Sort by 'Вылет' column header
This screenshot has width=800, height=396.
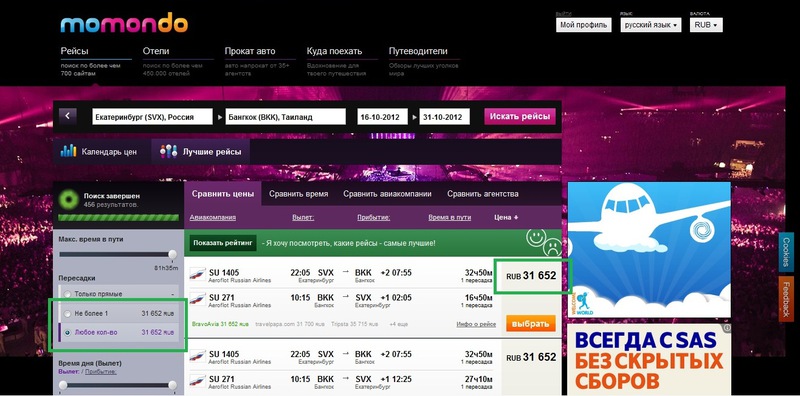click(x=303, y=217)
